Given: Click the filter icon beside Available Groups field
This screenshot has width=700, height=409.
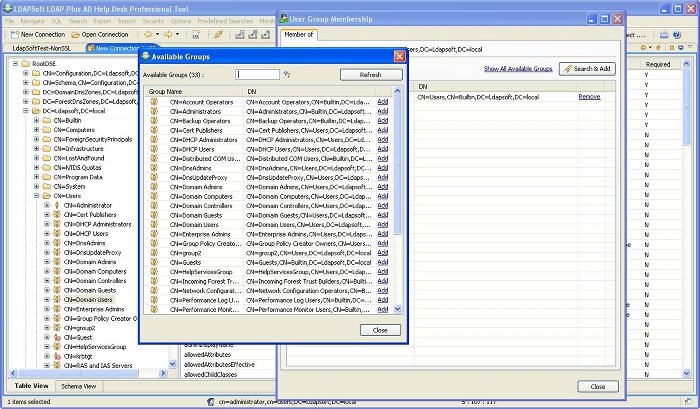Looking at the screenshot, I should click(x=287, y=75).
